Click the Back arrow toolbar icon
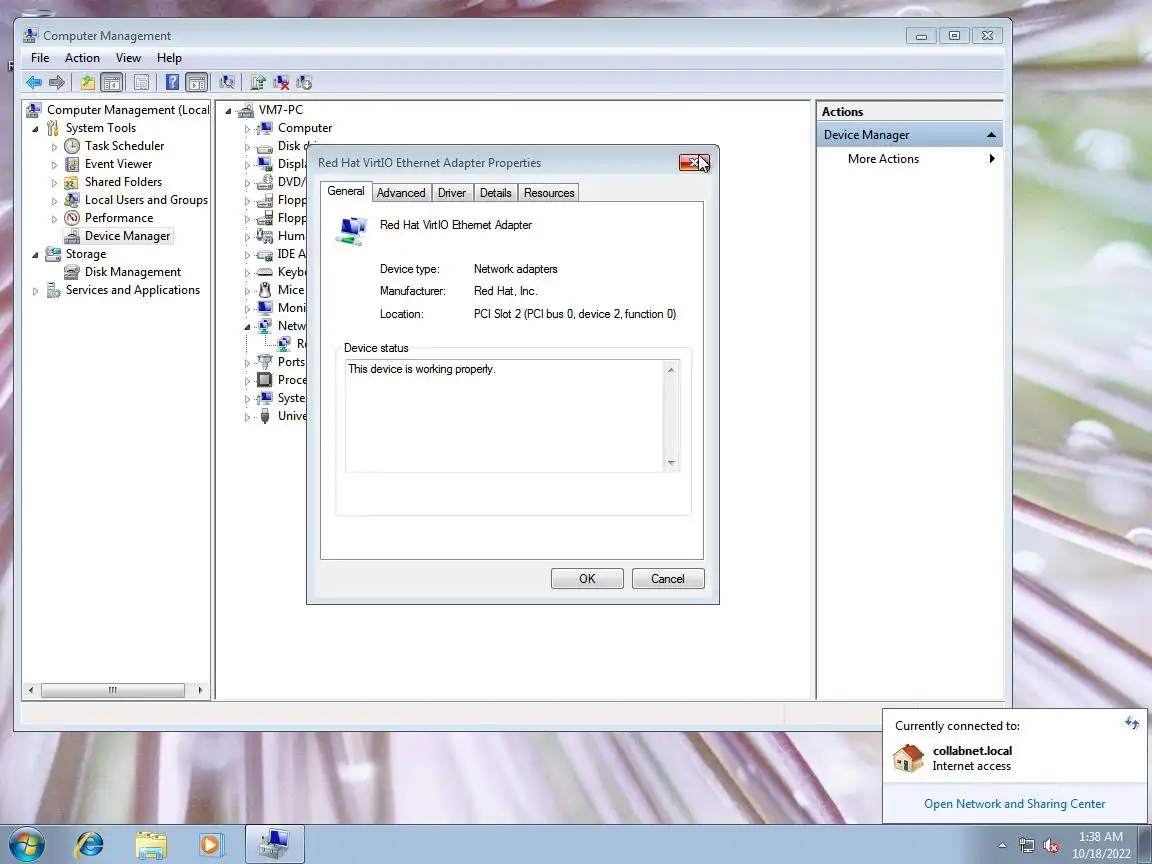The image size is (1152, 864). pos(34,82)
